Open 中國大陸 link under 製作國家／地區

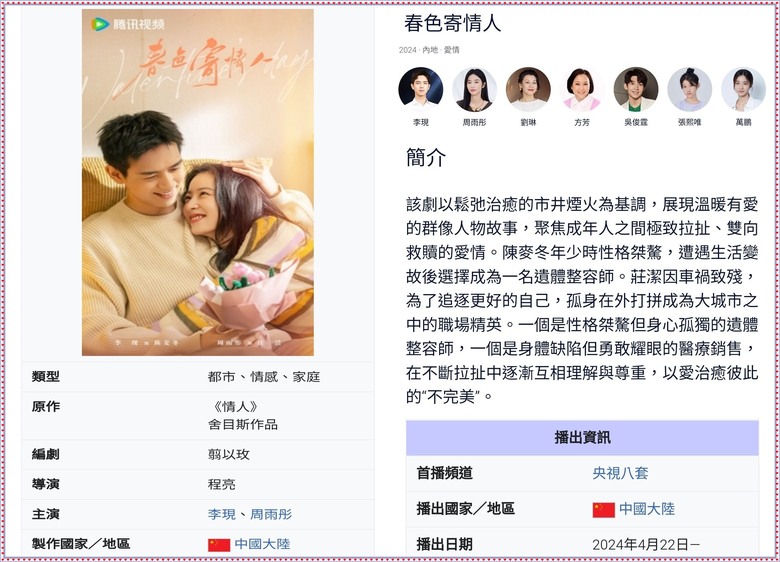(x=262, y=544)
